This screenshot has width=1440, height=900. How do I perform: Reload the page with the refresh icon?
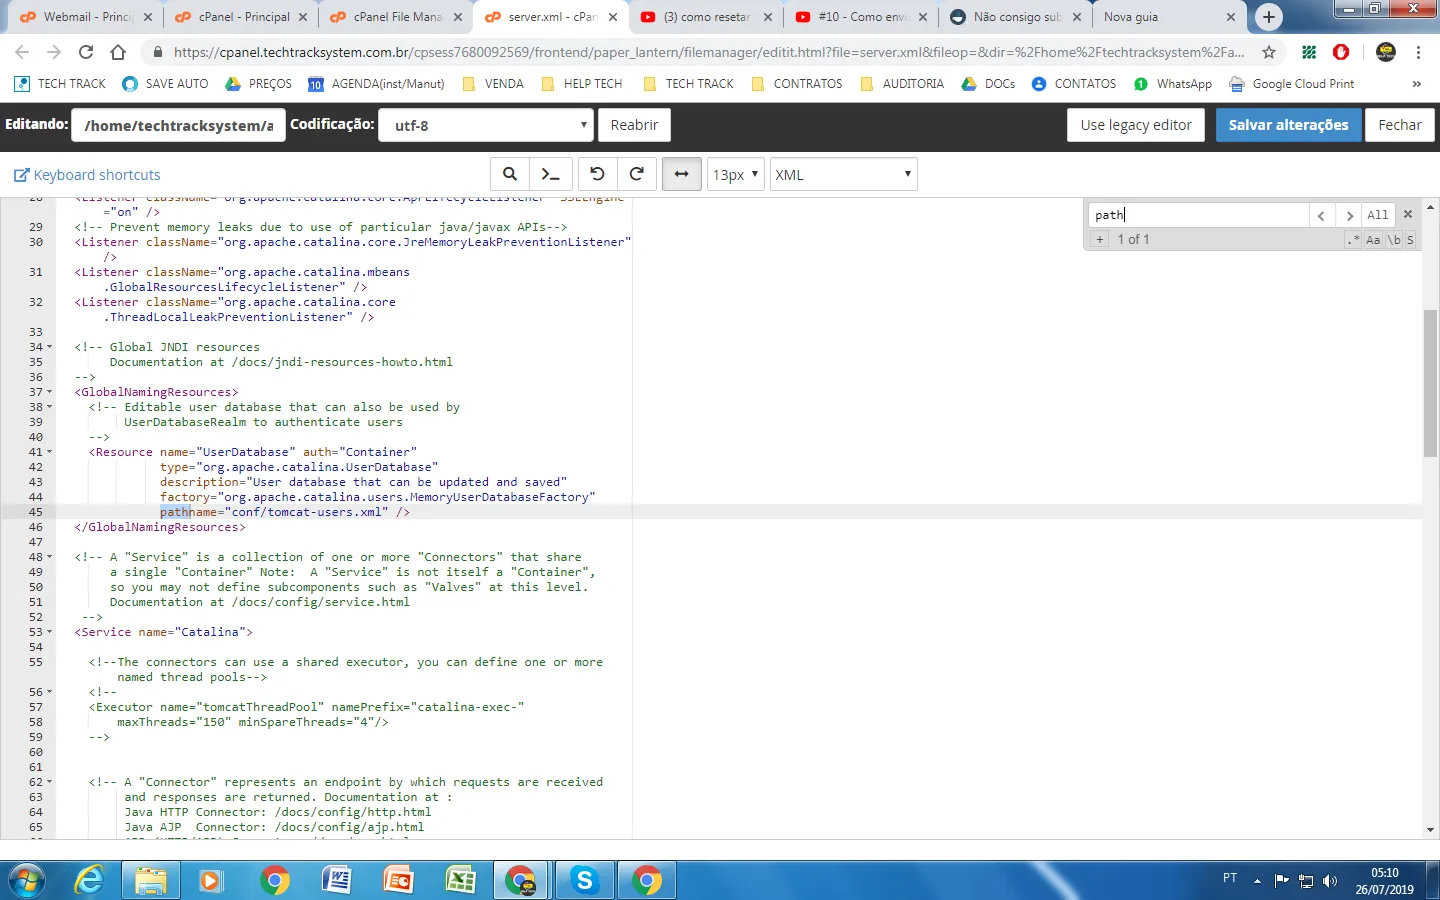point(86,52)
